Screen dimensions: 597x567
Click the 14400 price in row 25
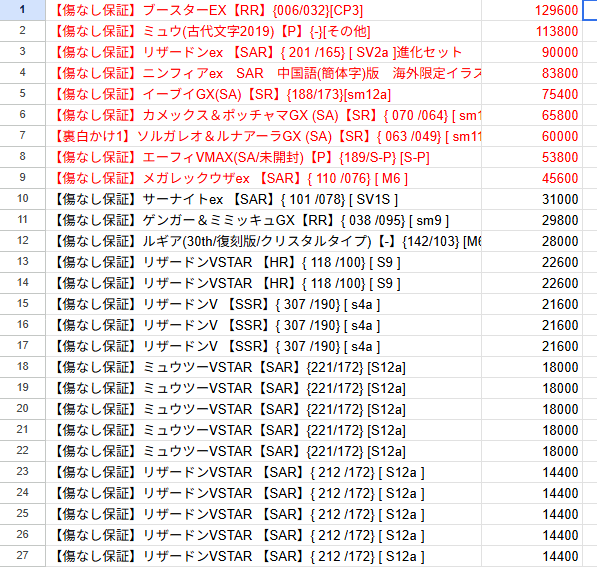(560, 514)
